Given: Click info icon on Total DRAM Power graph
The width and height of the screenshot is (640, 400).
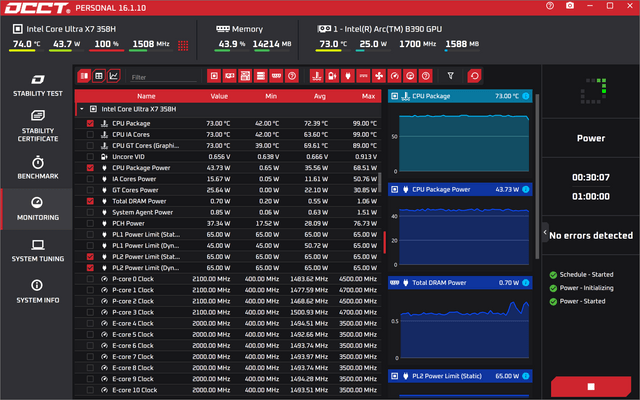Looking at the screenshot, I should (526, 282).
